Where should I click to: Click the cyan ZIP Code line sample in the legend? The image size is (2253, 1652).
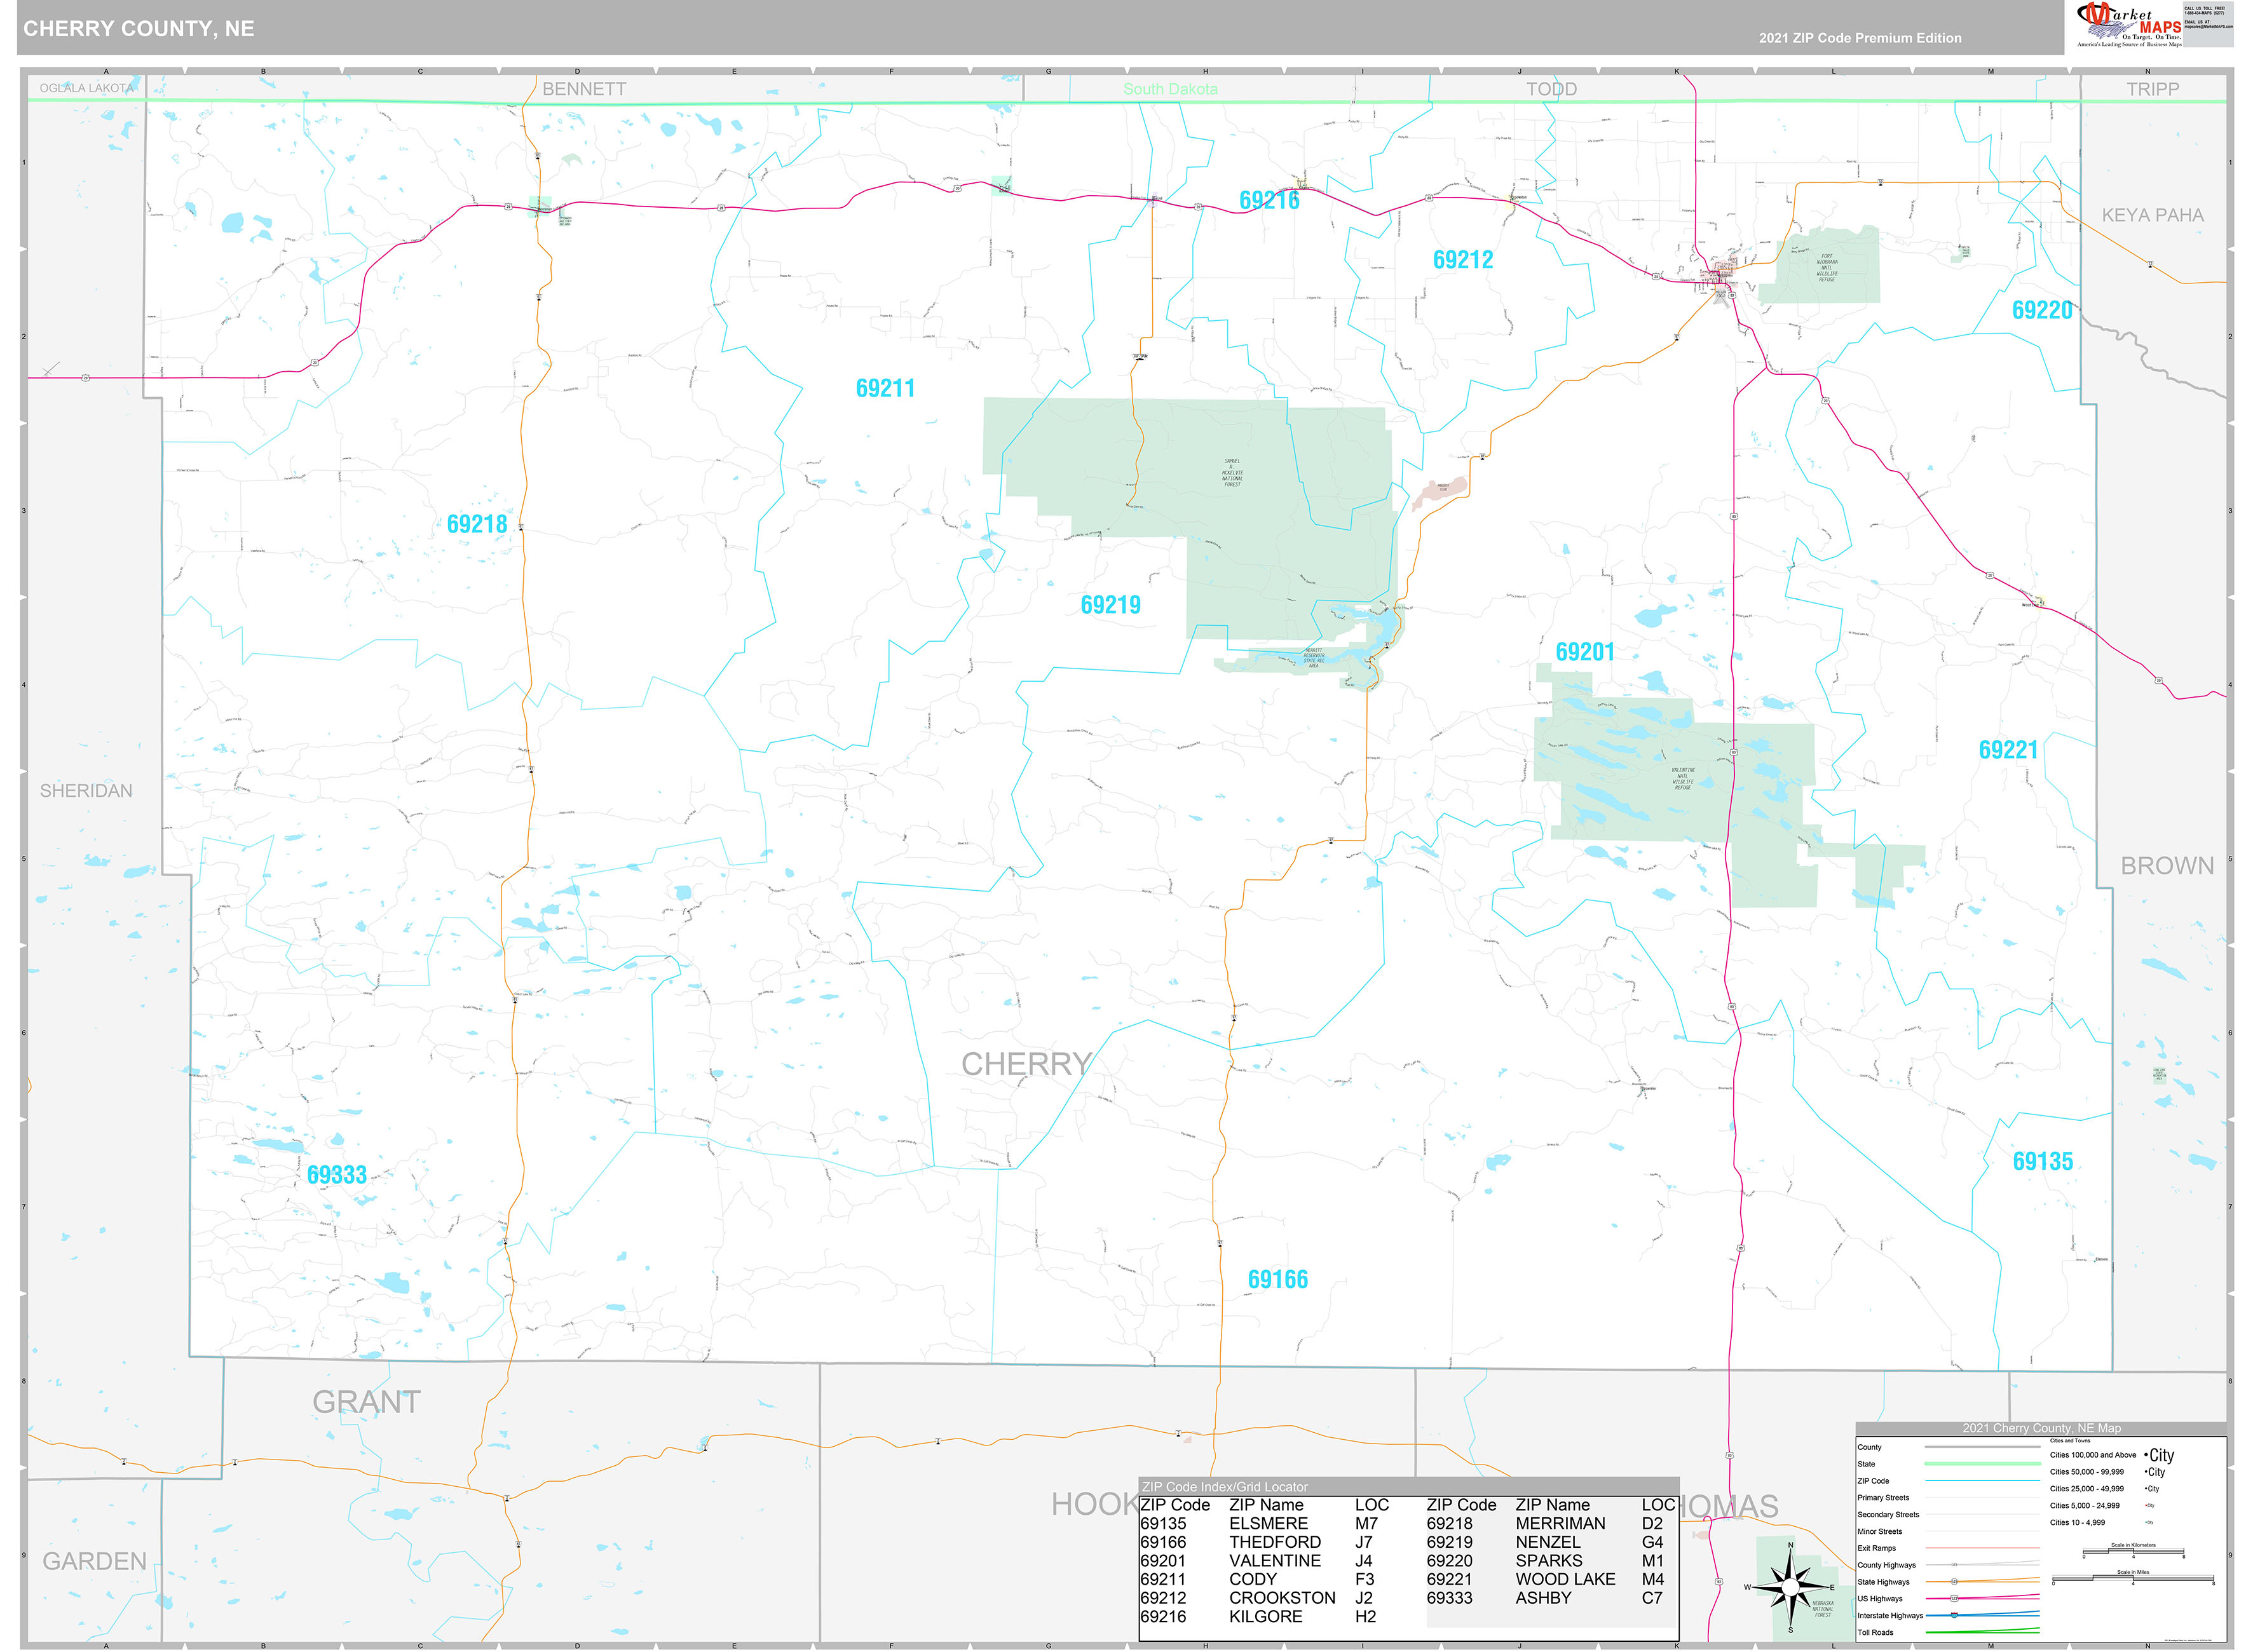[1983, 1481]
